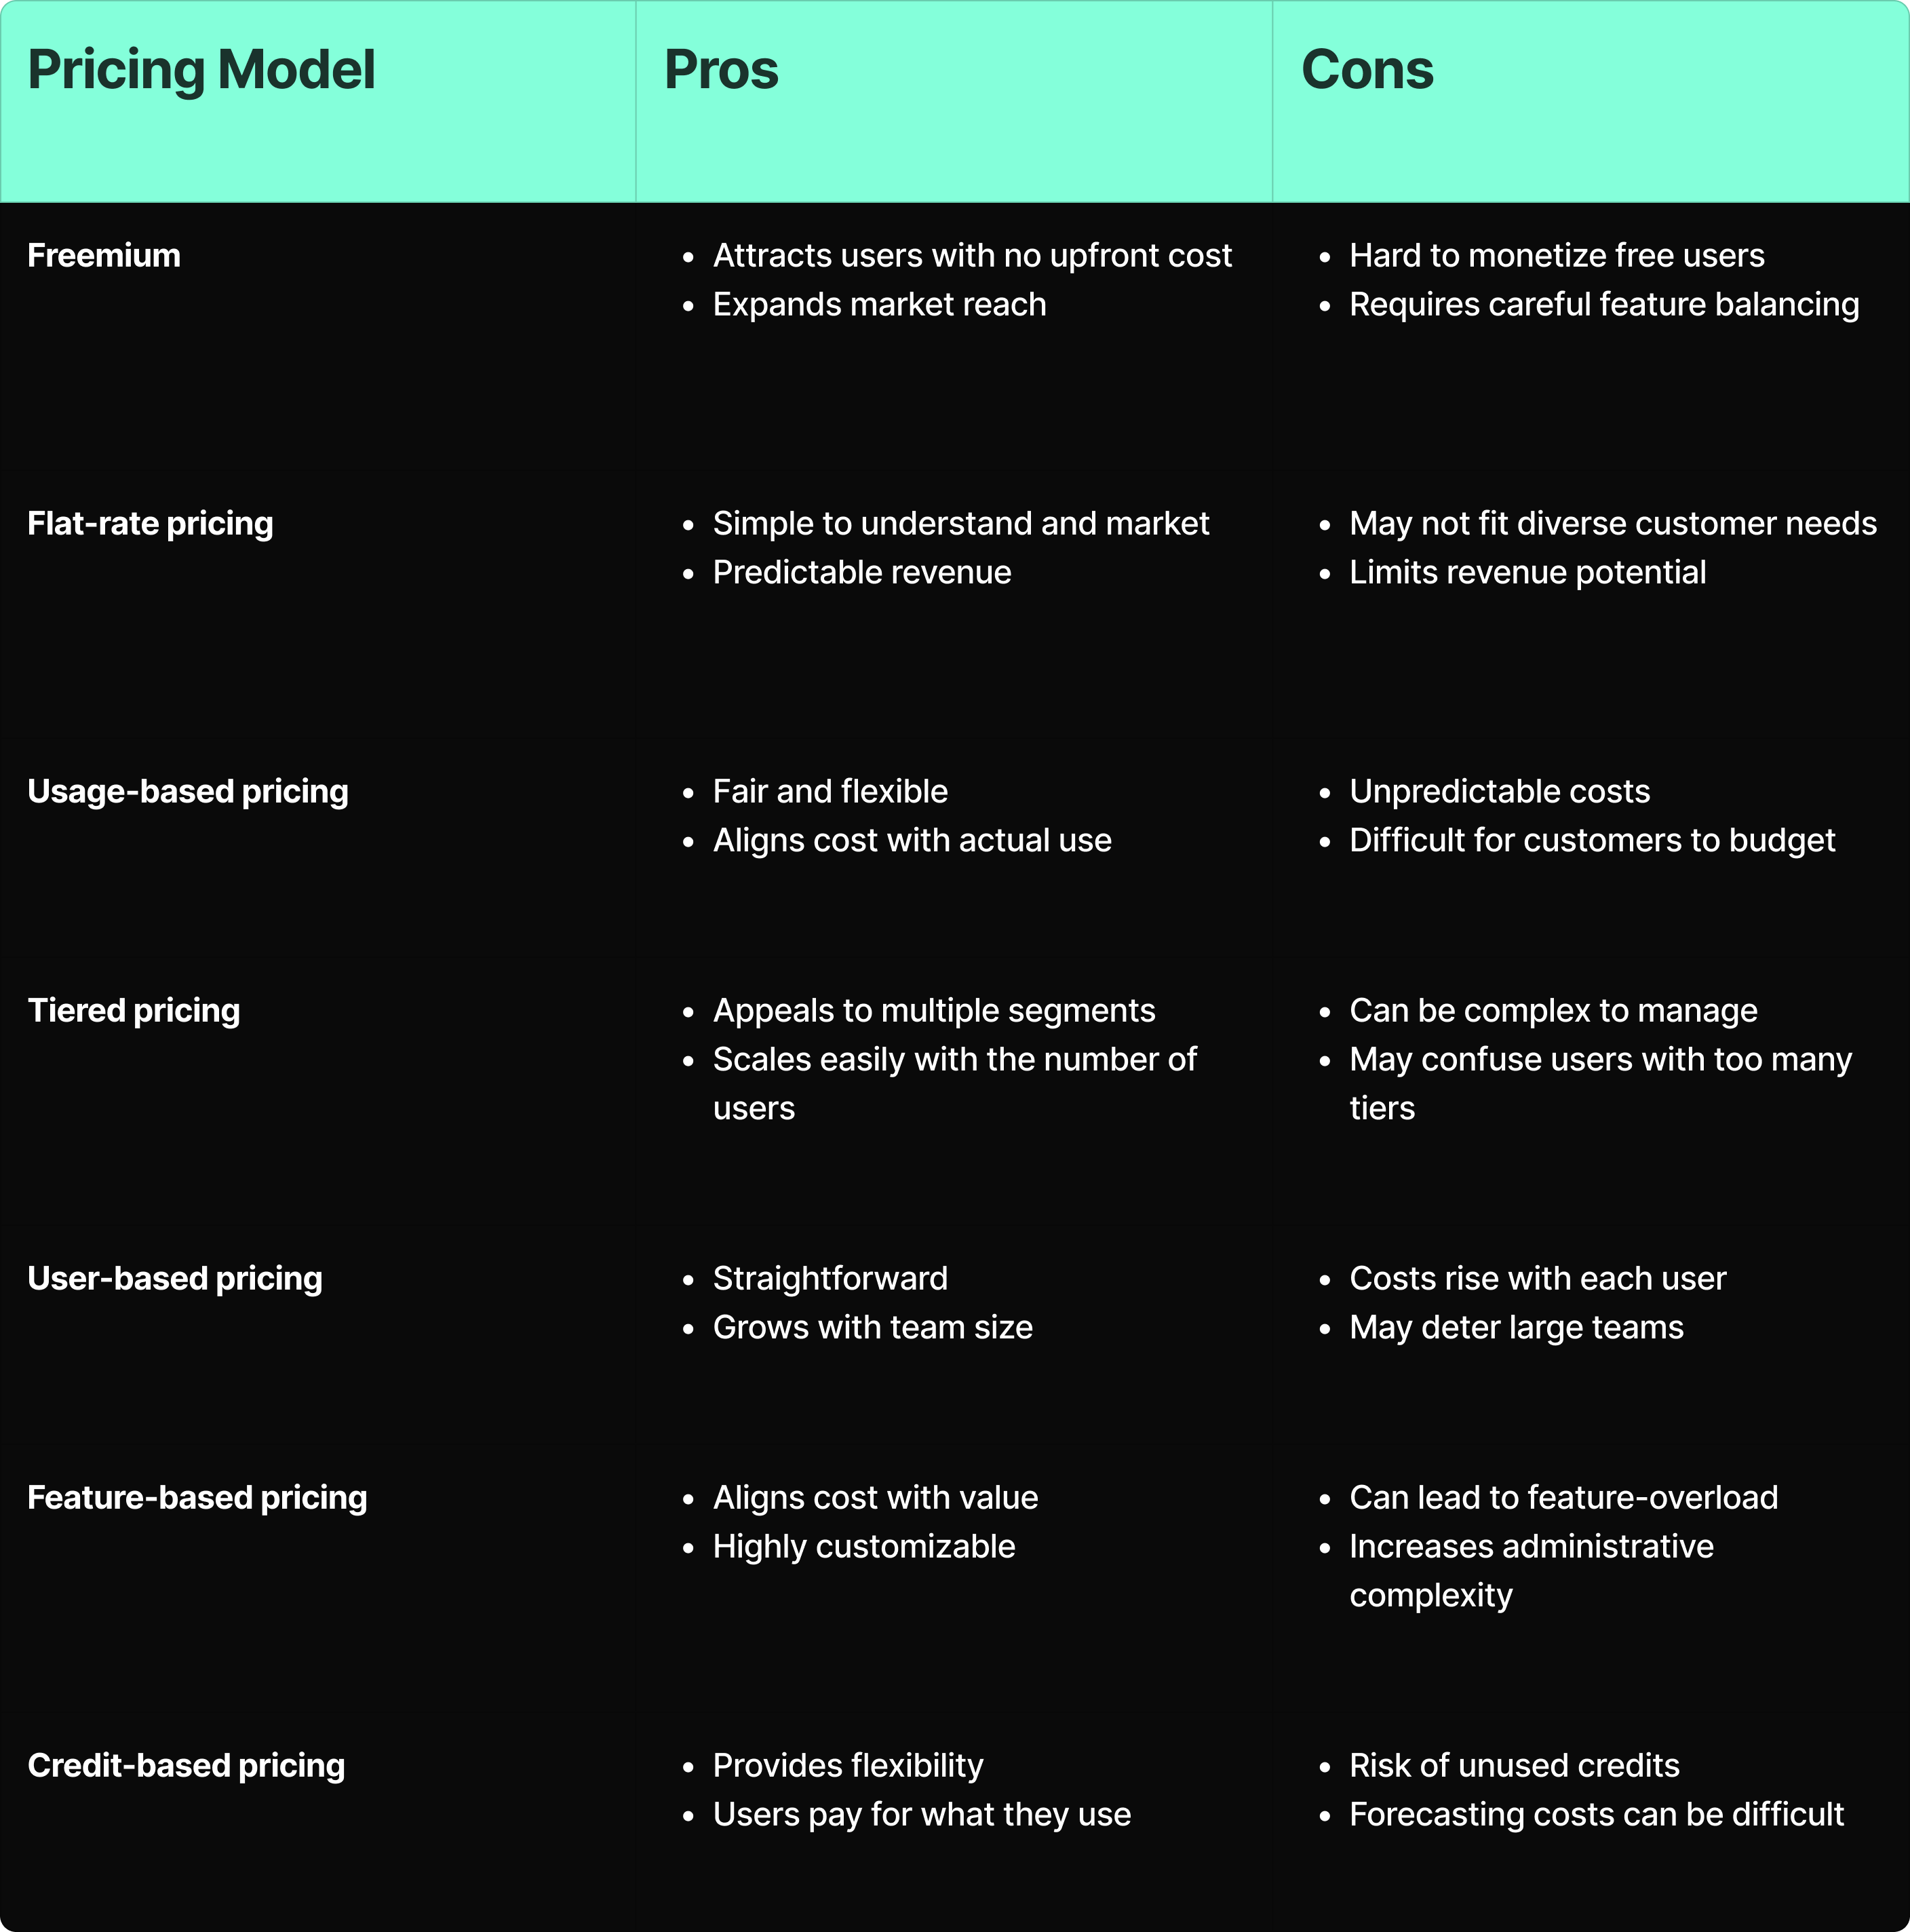The width and height of the screenshot is (1910, 1932).
Task: Click the "Usage-based pricing" row label
Action: (x=188, y=792)
